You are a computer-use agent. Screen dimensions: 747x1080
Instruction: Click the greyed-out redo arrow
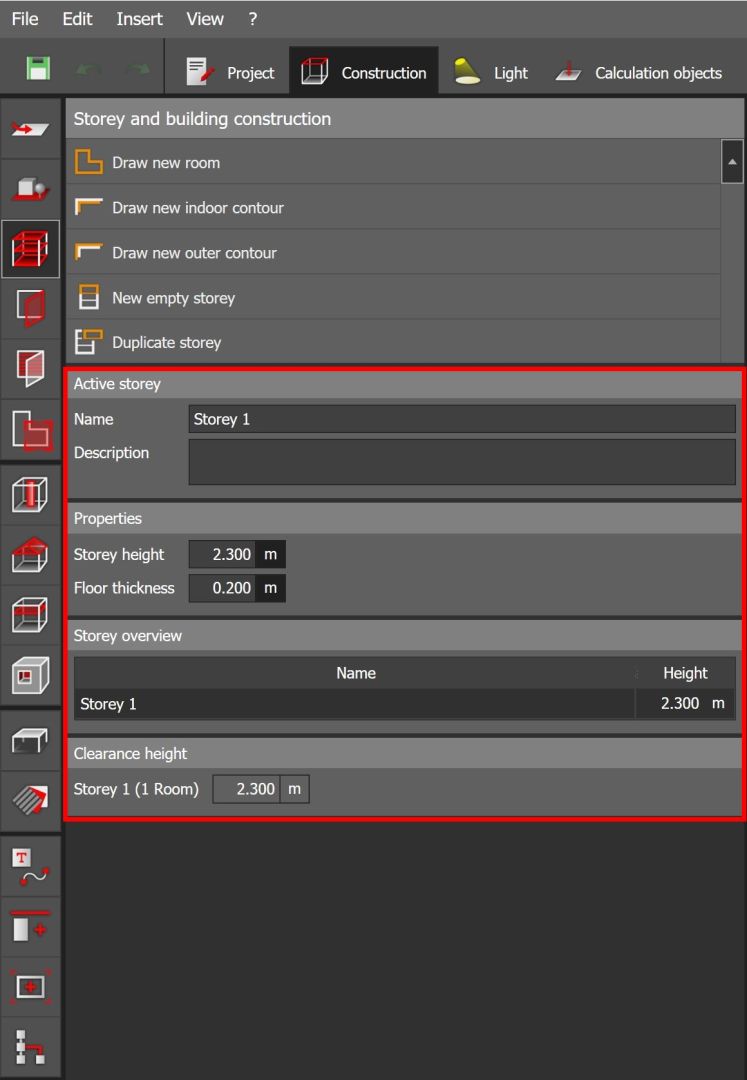(x=138, y=70)
